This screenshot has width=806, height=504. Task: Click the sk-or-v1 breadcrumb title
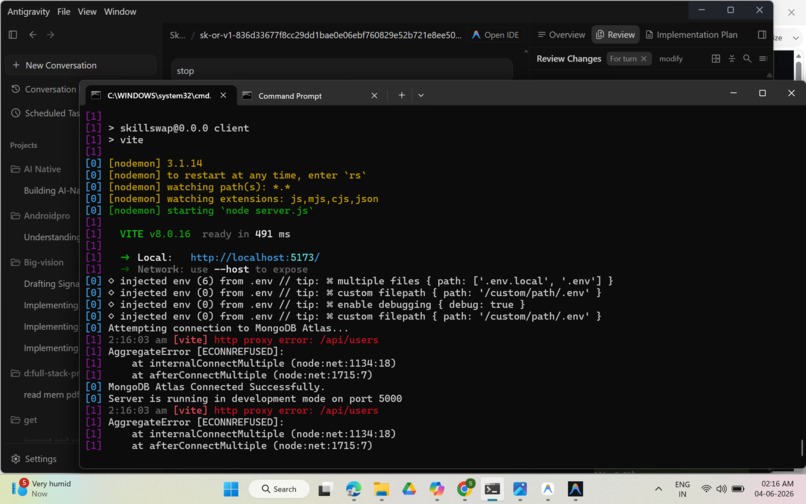tap(331, 35)
